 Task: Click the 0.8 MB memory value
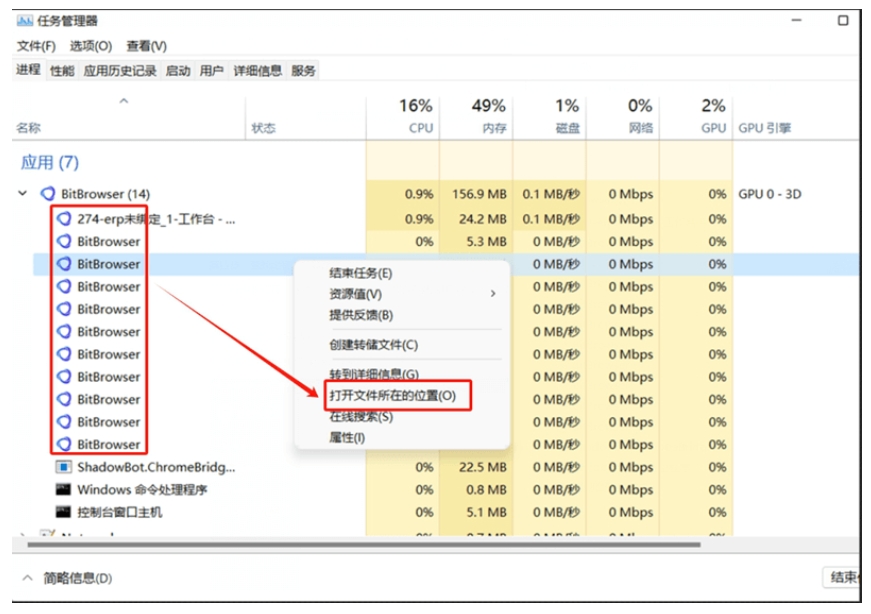486,490
